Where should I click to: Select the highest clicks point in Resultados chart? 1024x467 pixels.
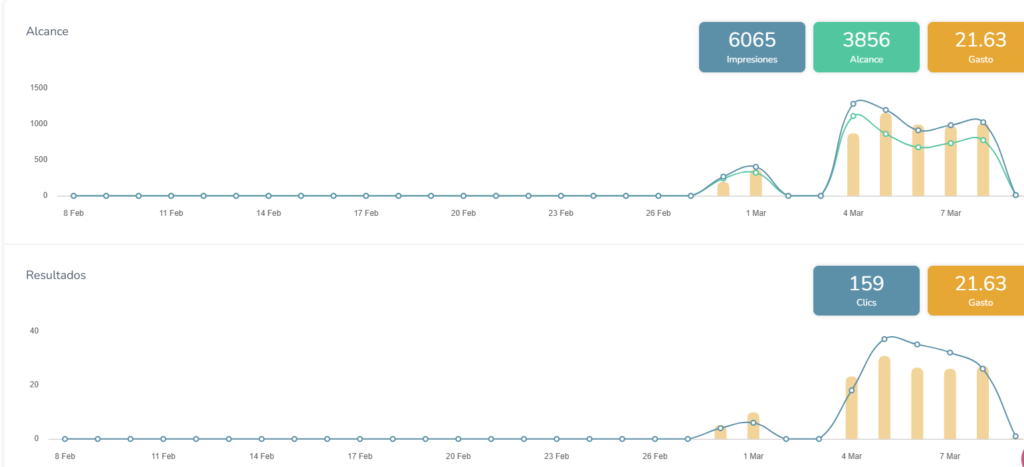(885, 339)
